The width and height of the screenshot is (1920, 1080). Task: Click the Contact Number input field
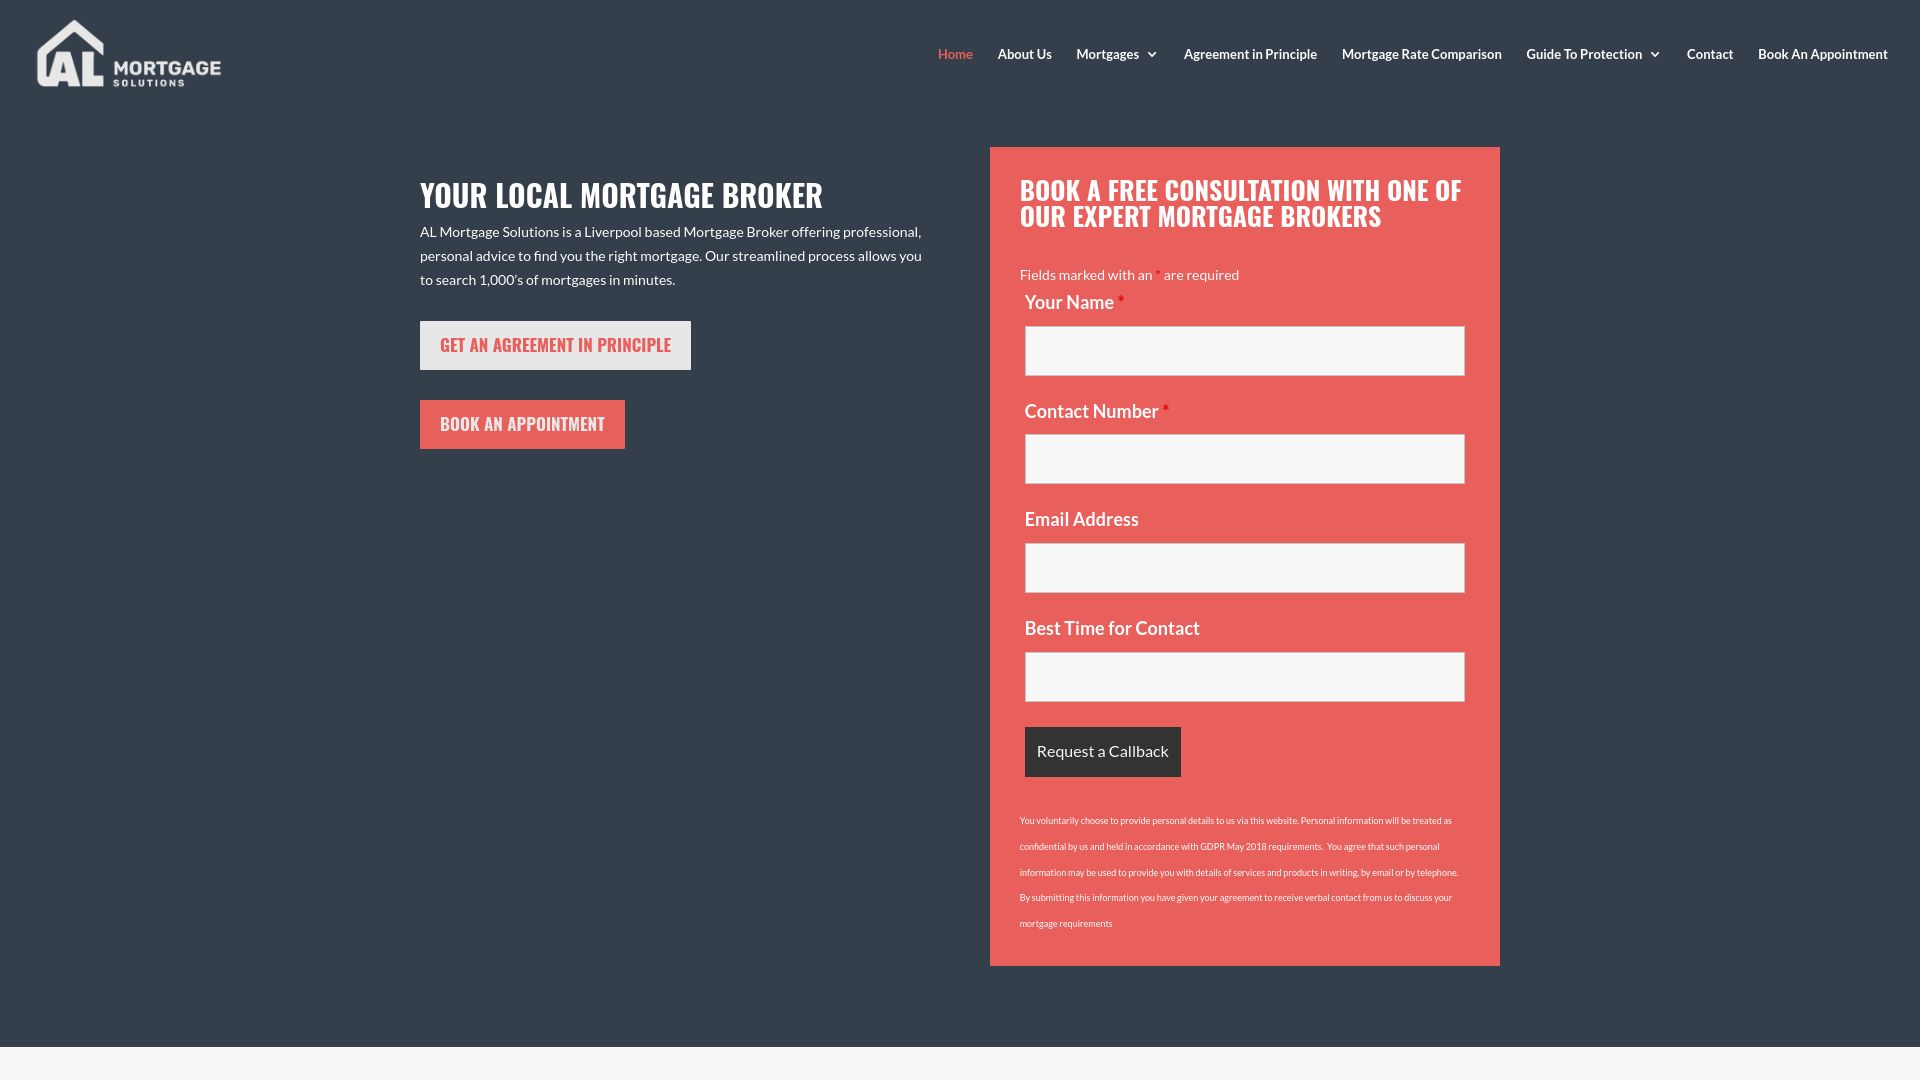(1245, 459)
